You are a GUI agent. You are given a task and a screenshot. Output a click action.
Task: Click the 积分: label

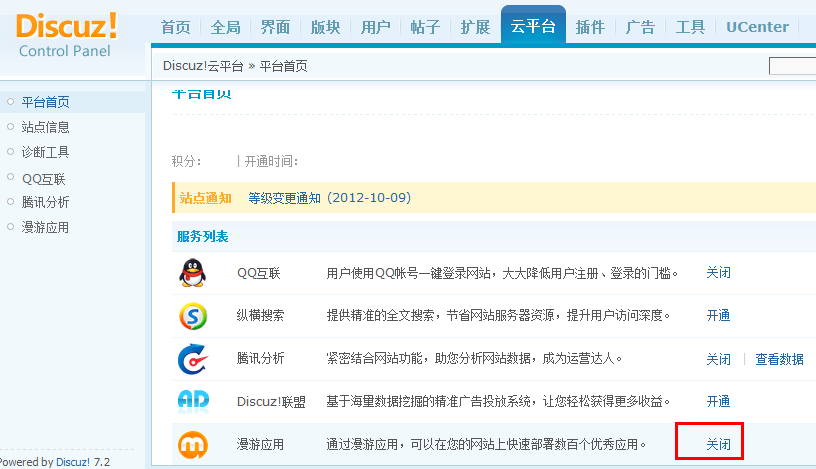pos(186,161)
